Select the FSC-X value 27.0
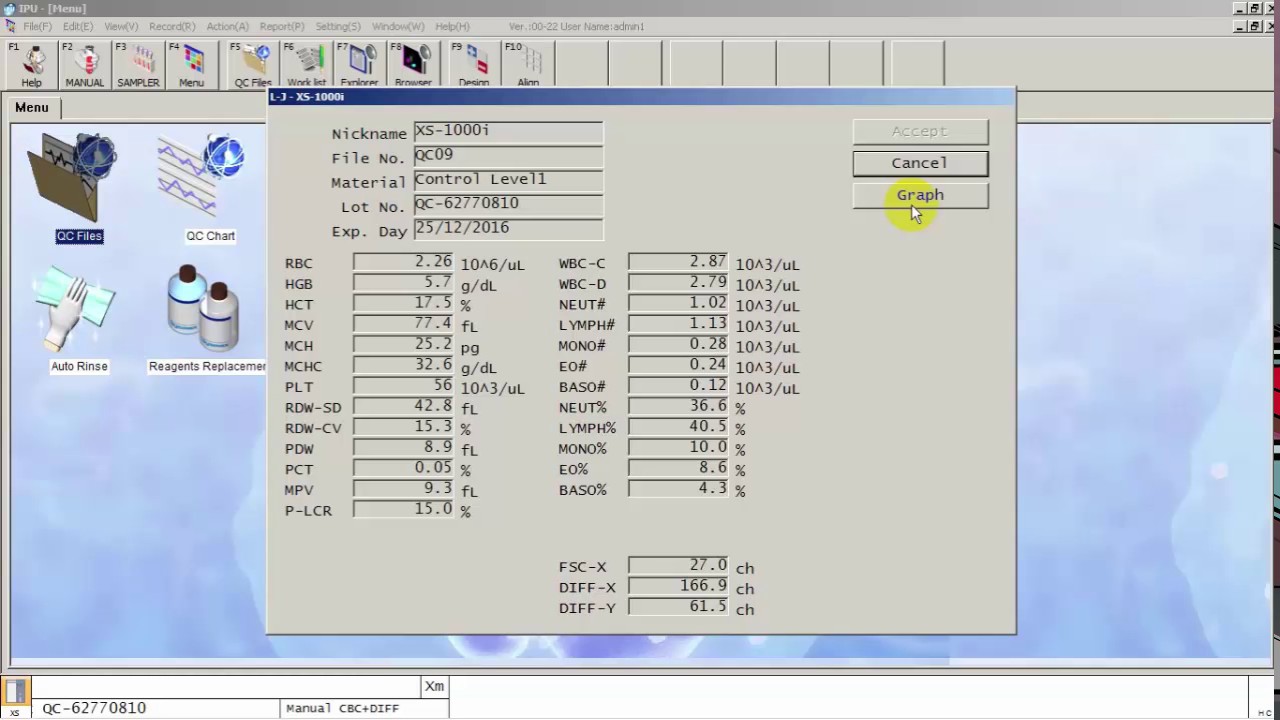This screenshot has width=1280, height=720. pos(679,566)
